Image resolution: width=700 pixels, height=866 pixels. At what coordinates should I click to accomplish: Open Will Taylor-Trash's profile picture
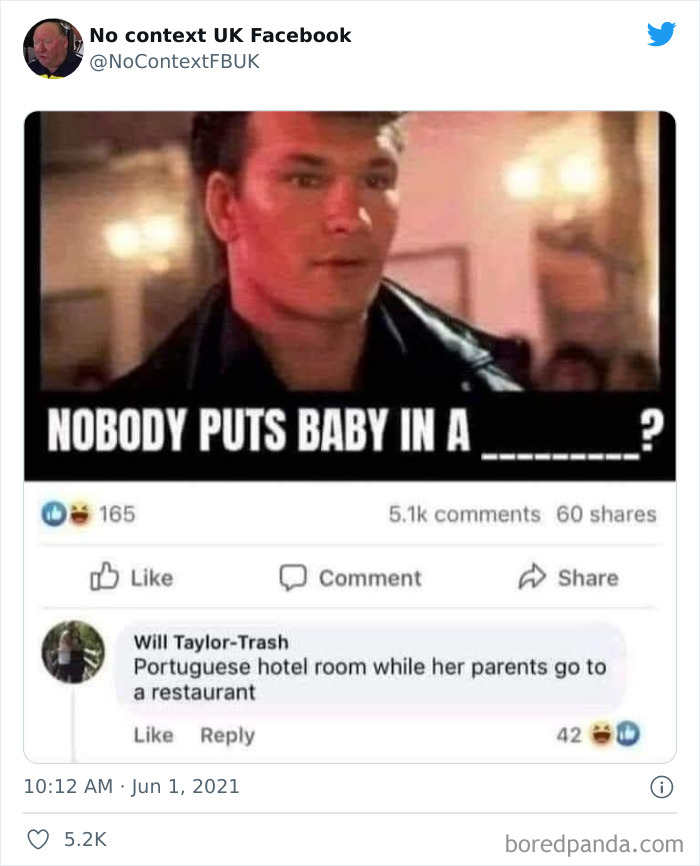tap(74, 654)
